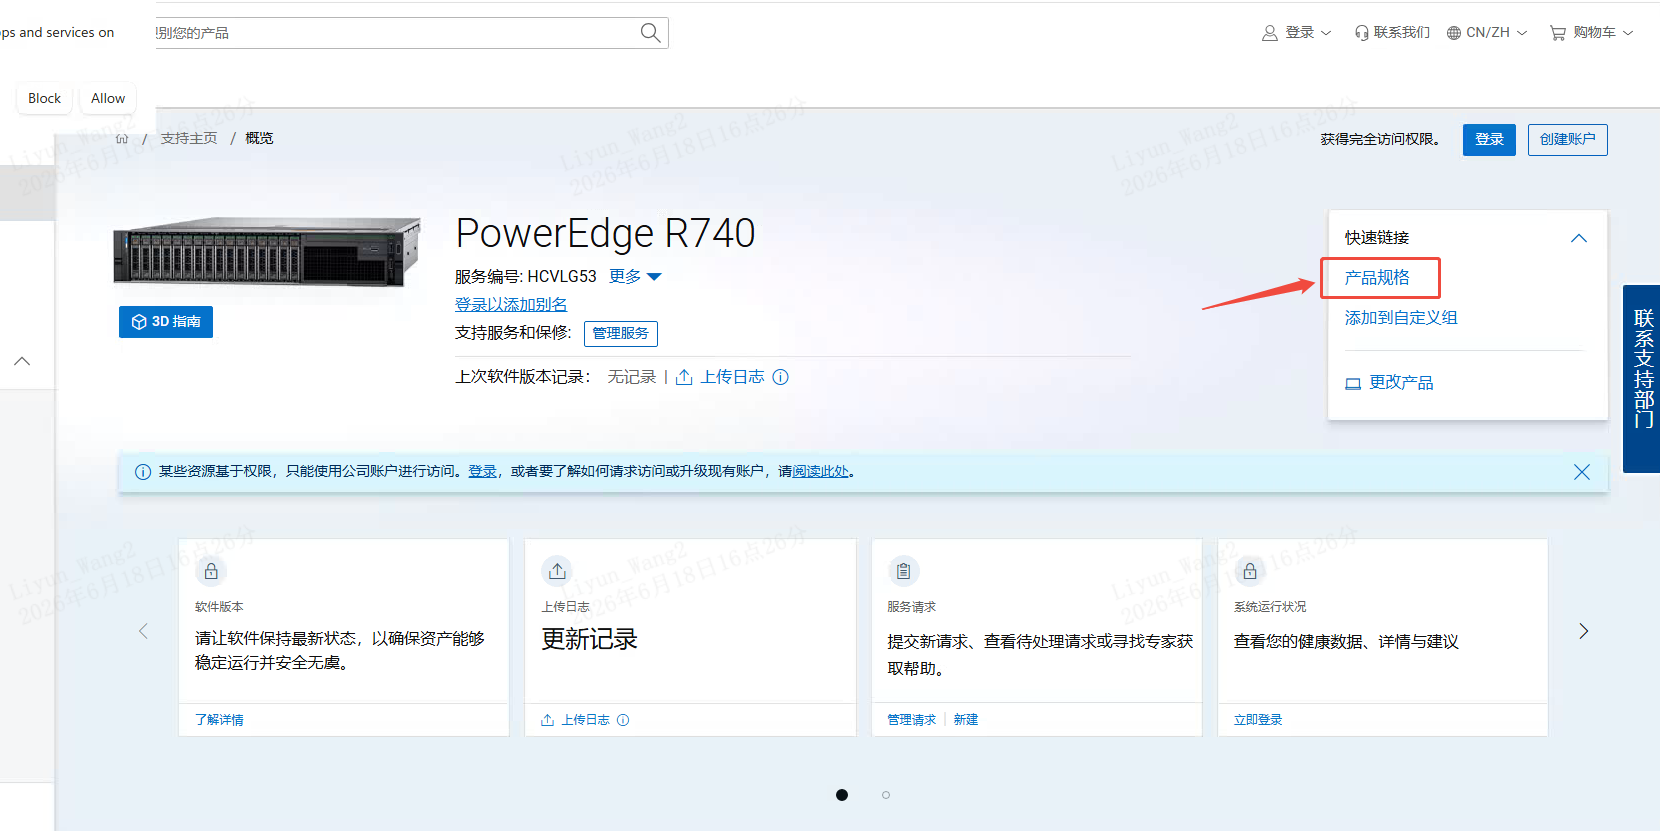Click the 支持主页 breadcrumb

click(x=189, y=138)
